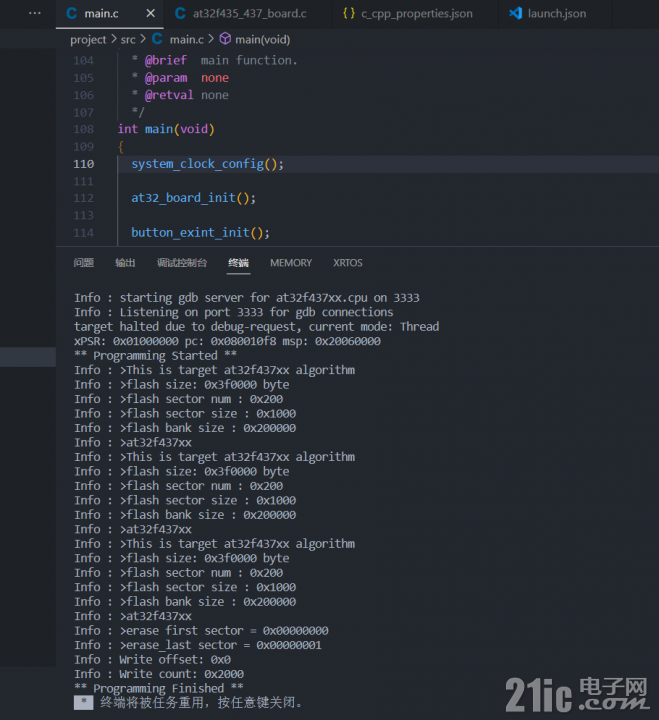659x720 pixels.
Task: Click the 'project' breadcrumb segment
Action: [88, 40]
